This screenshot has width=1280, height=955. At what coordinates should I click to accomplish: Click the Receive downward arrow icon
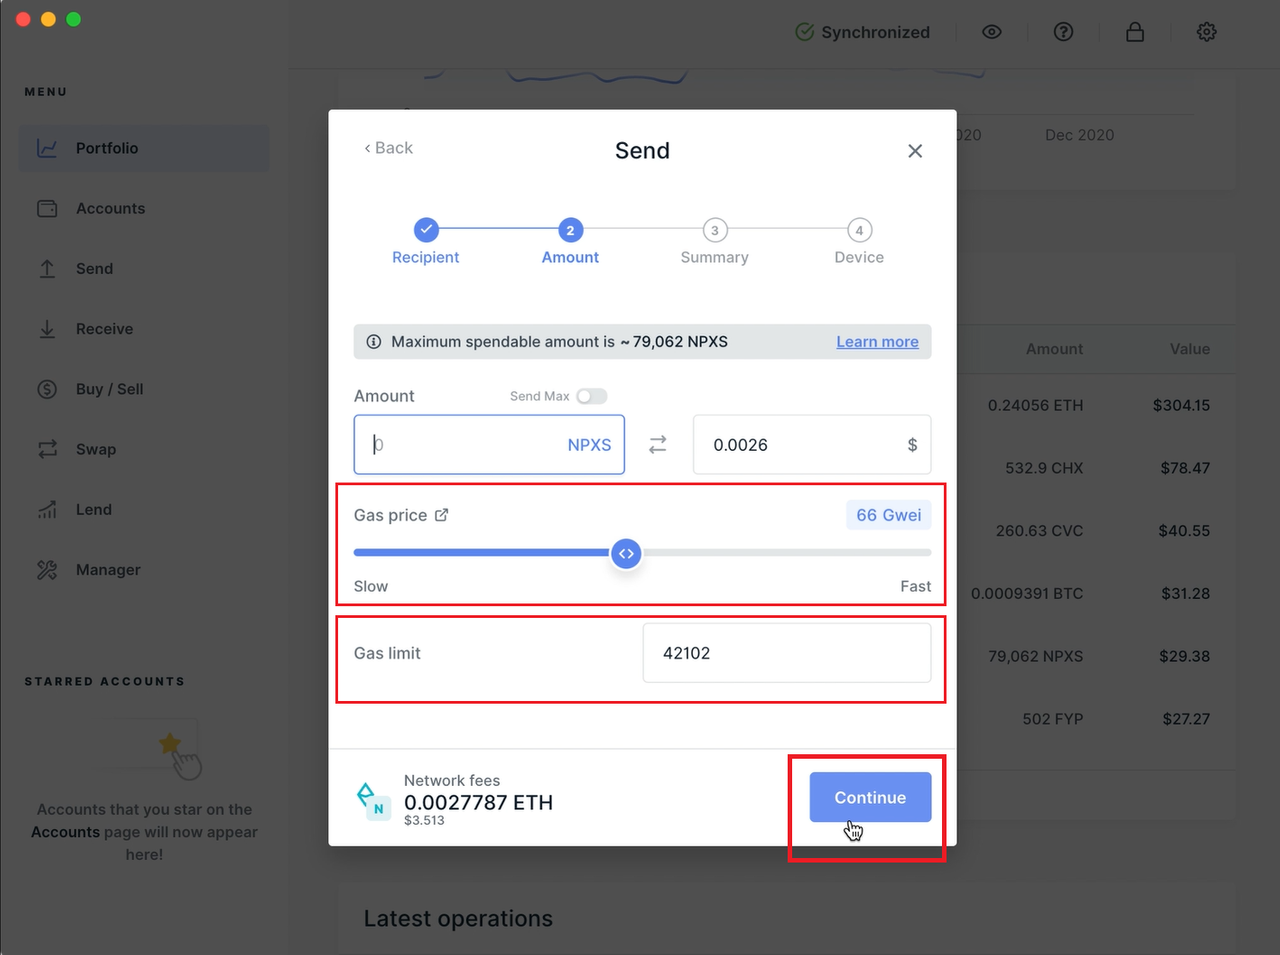(x=47, y=329)
